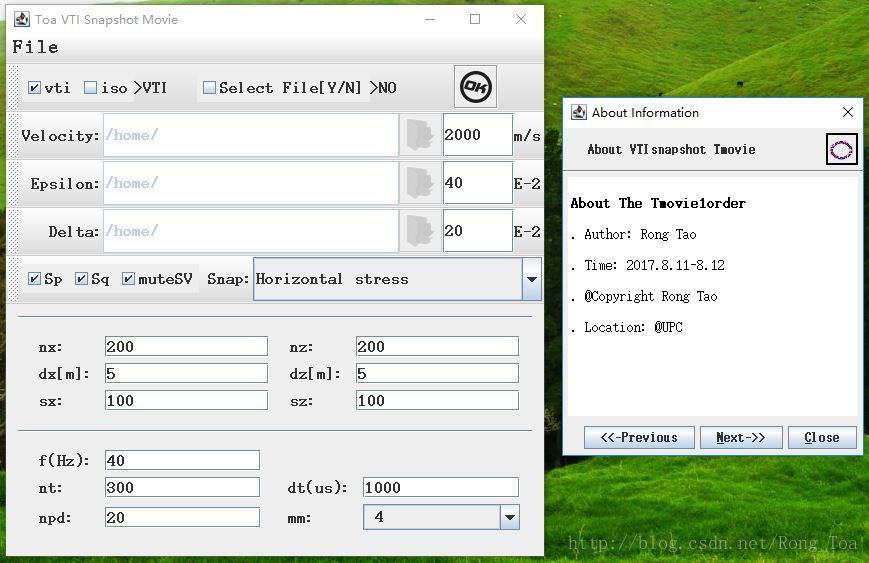The height and width of the screenshot is (563, 869).
Task: Open Epsilon file browse folder icon
Action: 420,183
